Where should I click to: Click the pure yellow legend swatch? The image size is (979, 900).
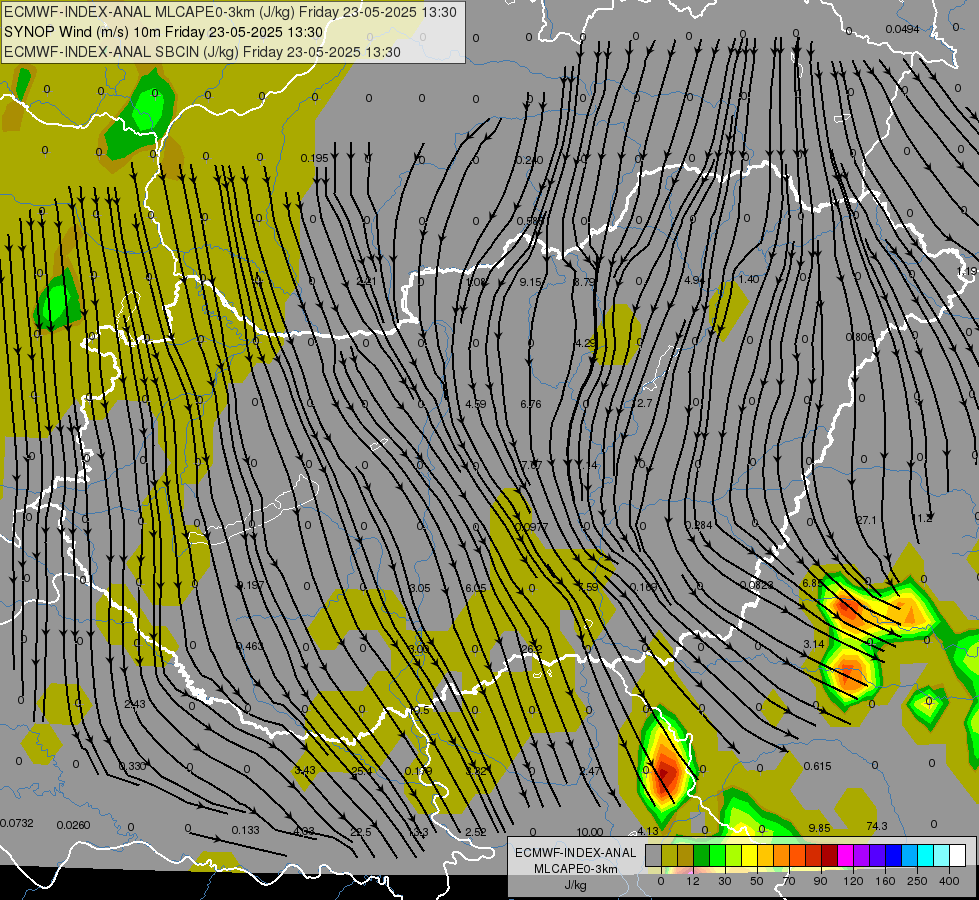[x=749, y=856]
